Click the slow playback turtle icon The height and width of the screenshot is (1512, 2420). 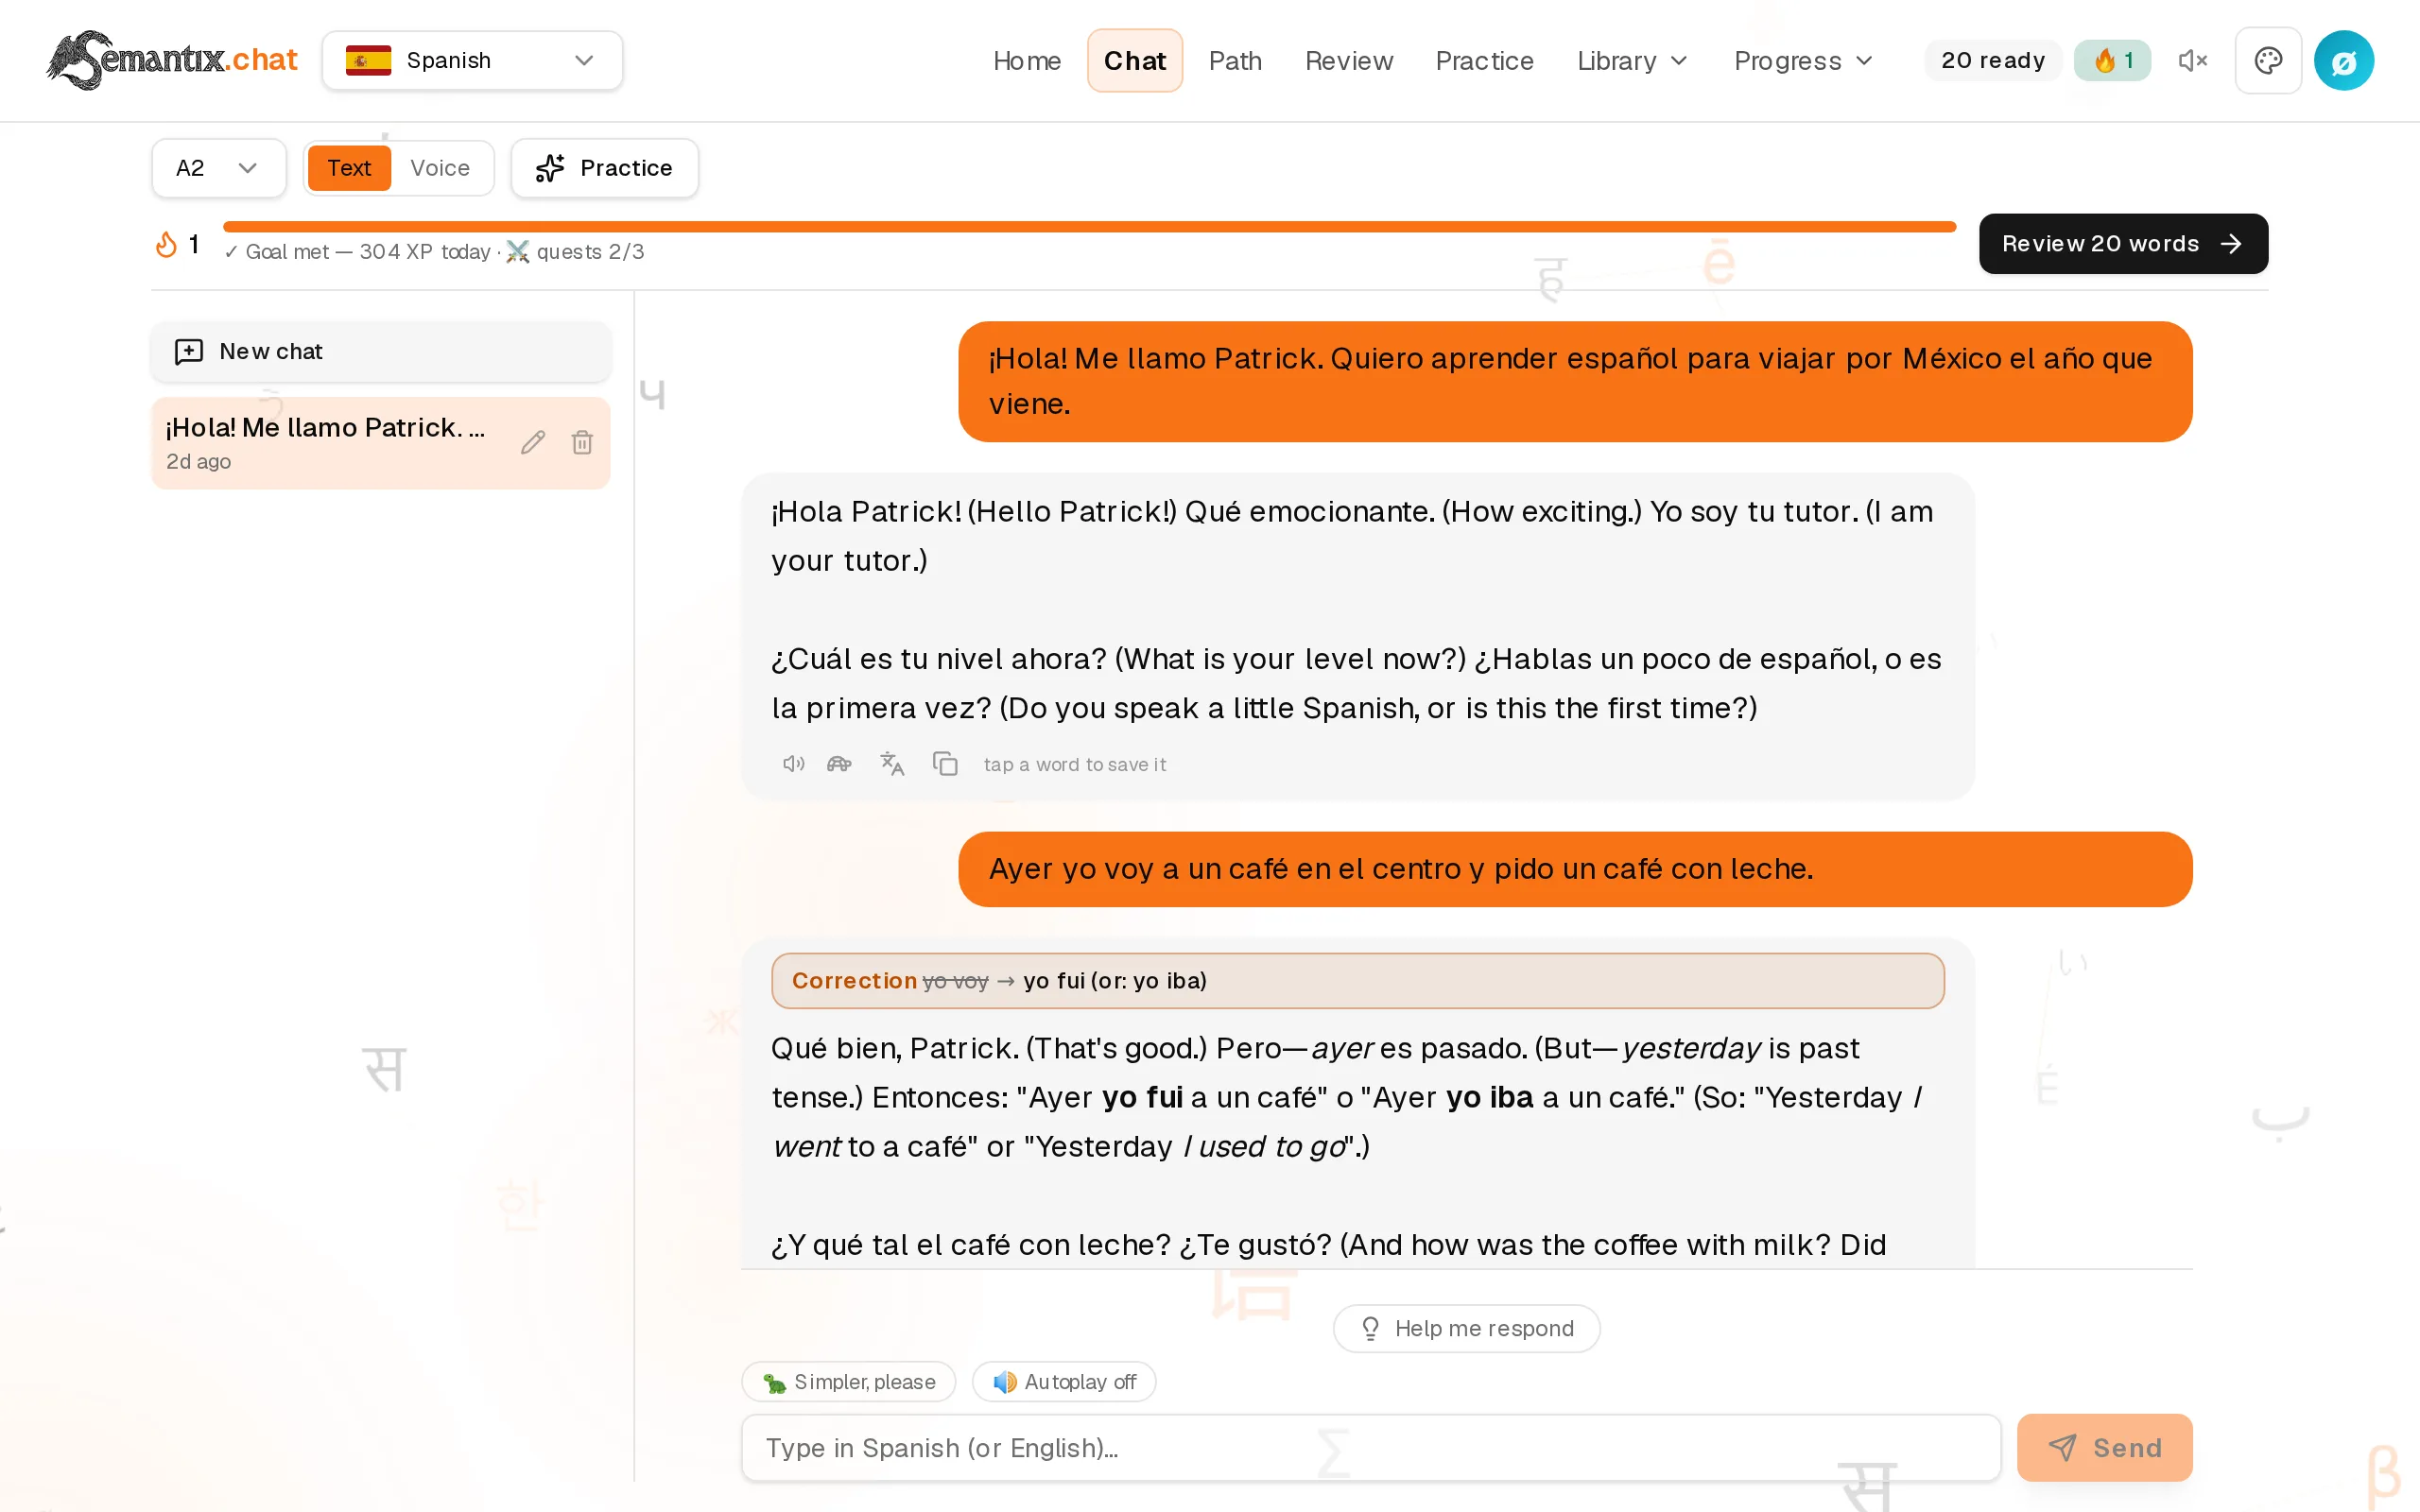click(x=839, y=764)
